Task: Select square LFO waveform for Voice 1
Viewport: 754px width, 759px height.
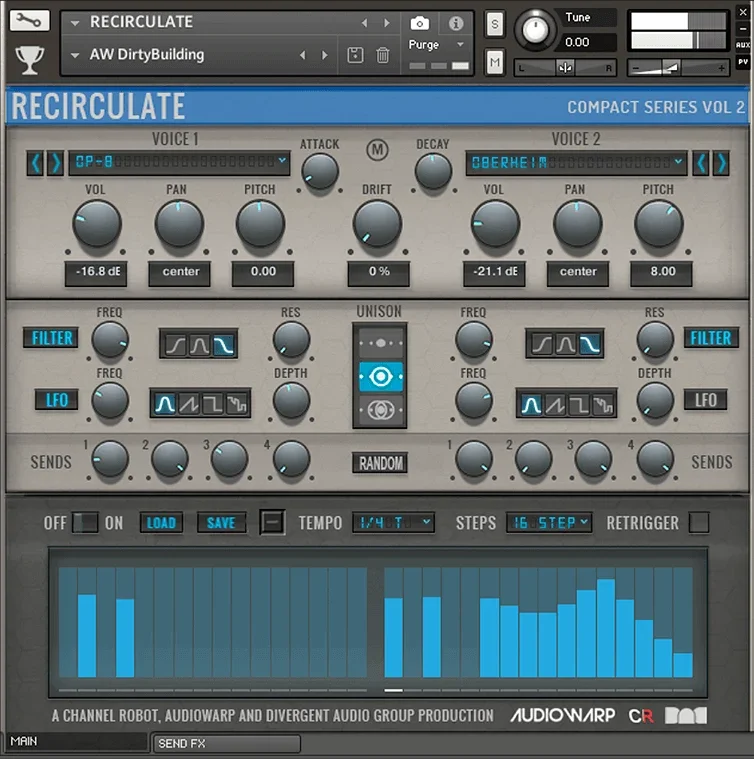Action: (212, 404)
